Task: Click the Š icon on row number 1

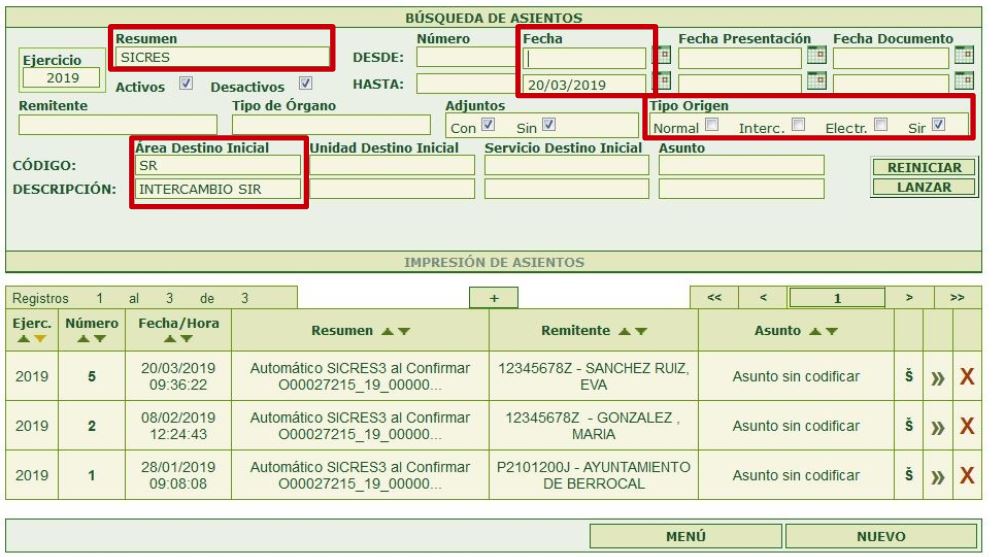Action: click(909, 475)
